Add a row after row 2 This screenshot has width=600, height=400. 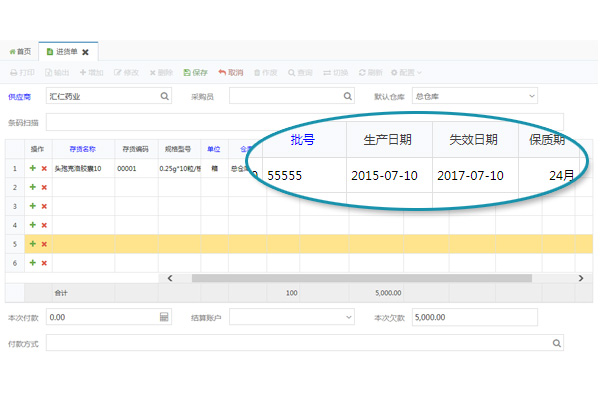point(33,187)
